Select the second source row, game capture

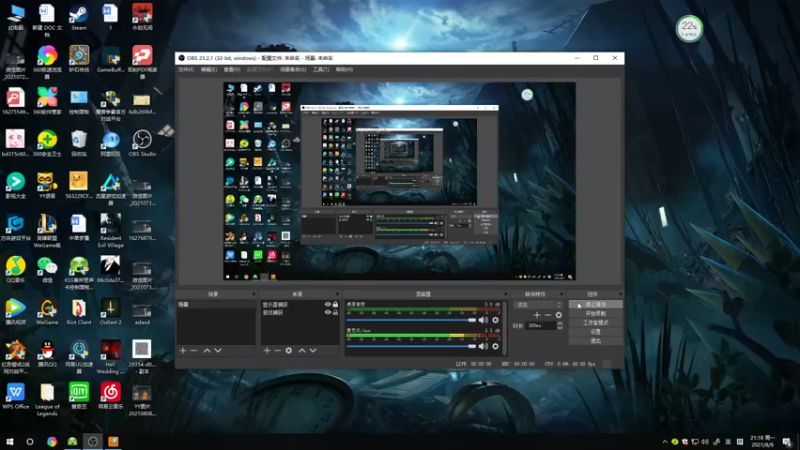[x=293, y=312]
